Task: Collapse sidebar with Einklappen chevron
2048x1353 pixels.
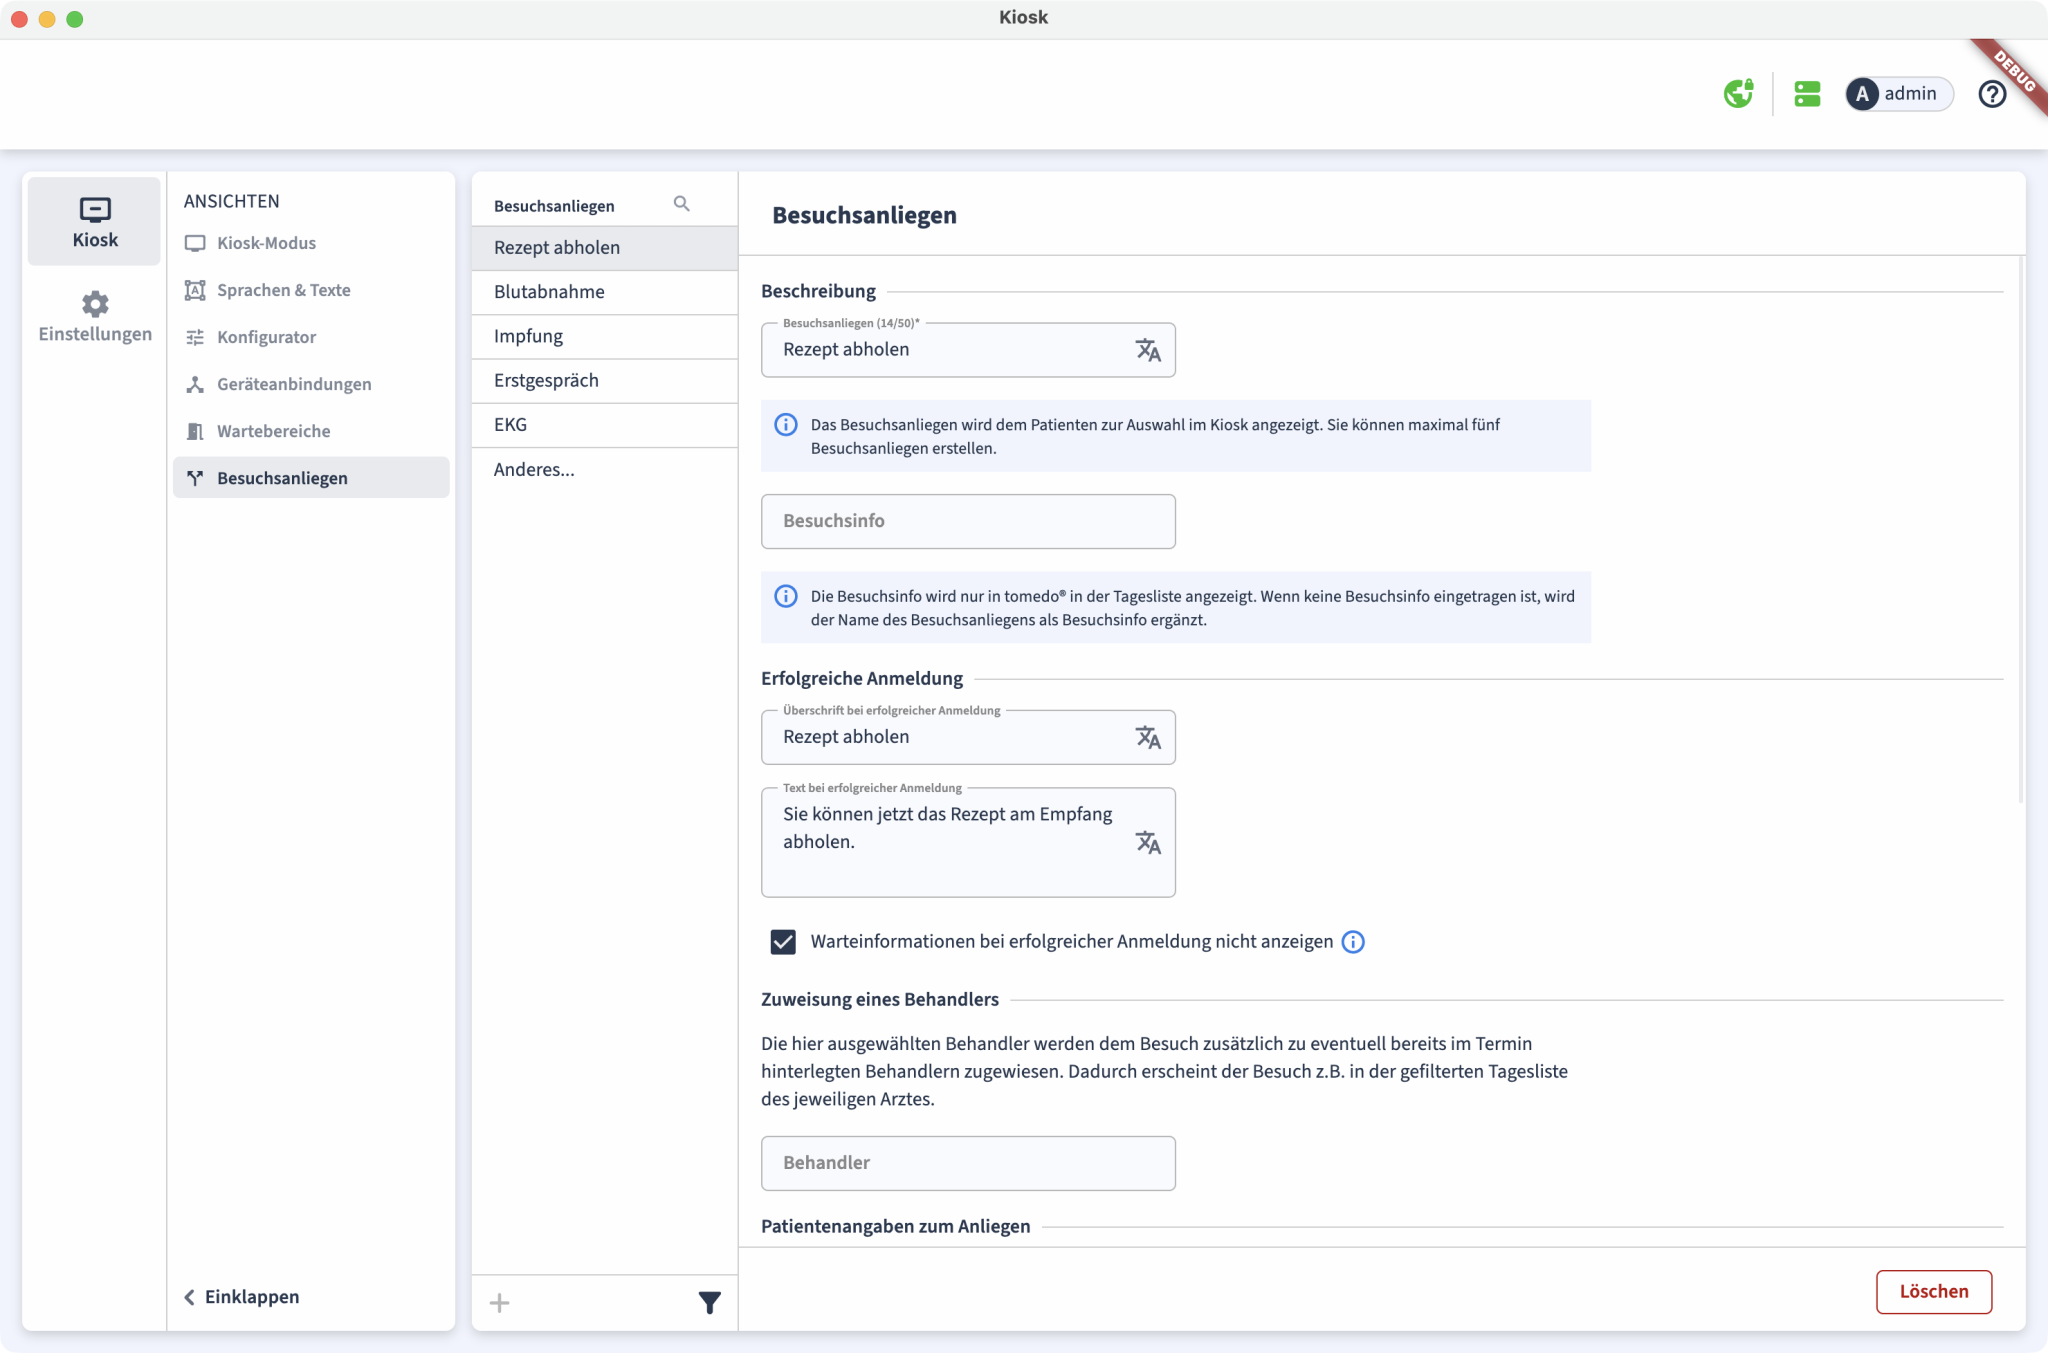Action: point(189,1297)
